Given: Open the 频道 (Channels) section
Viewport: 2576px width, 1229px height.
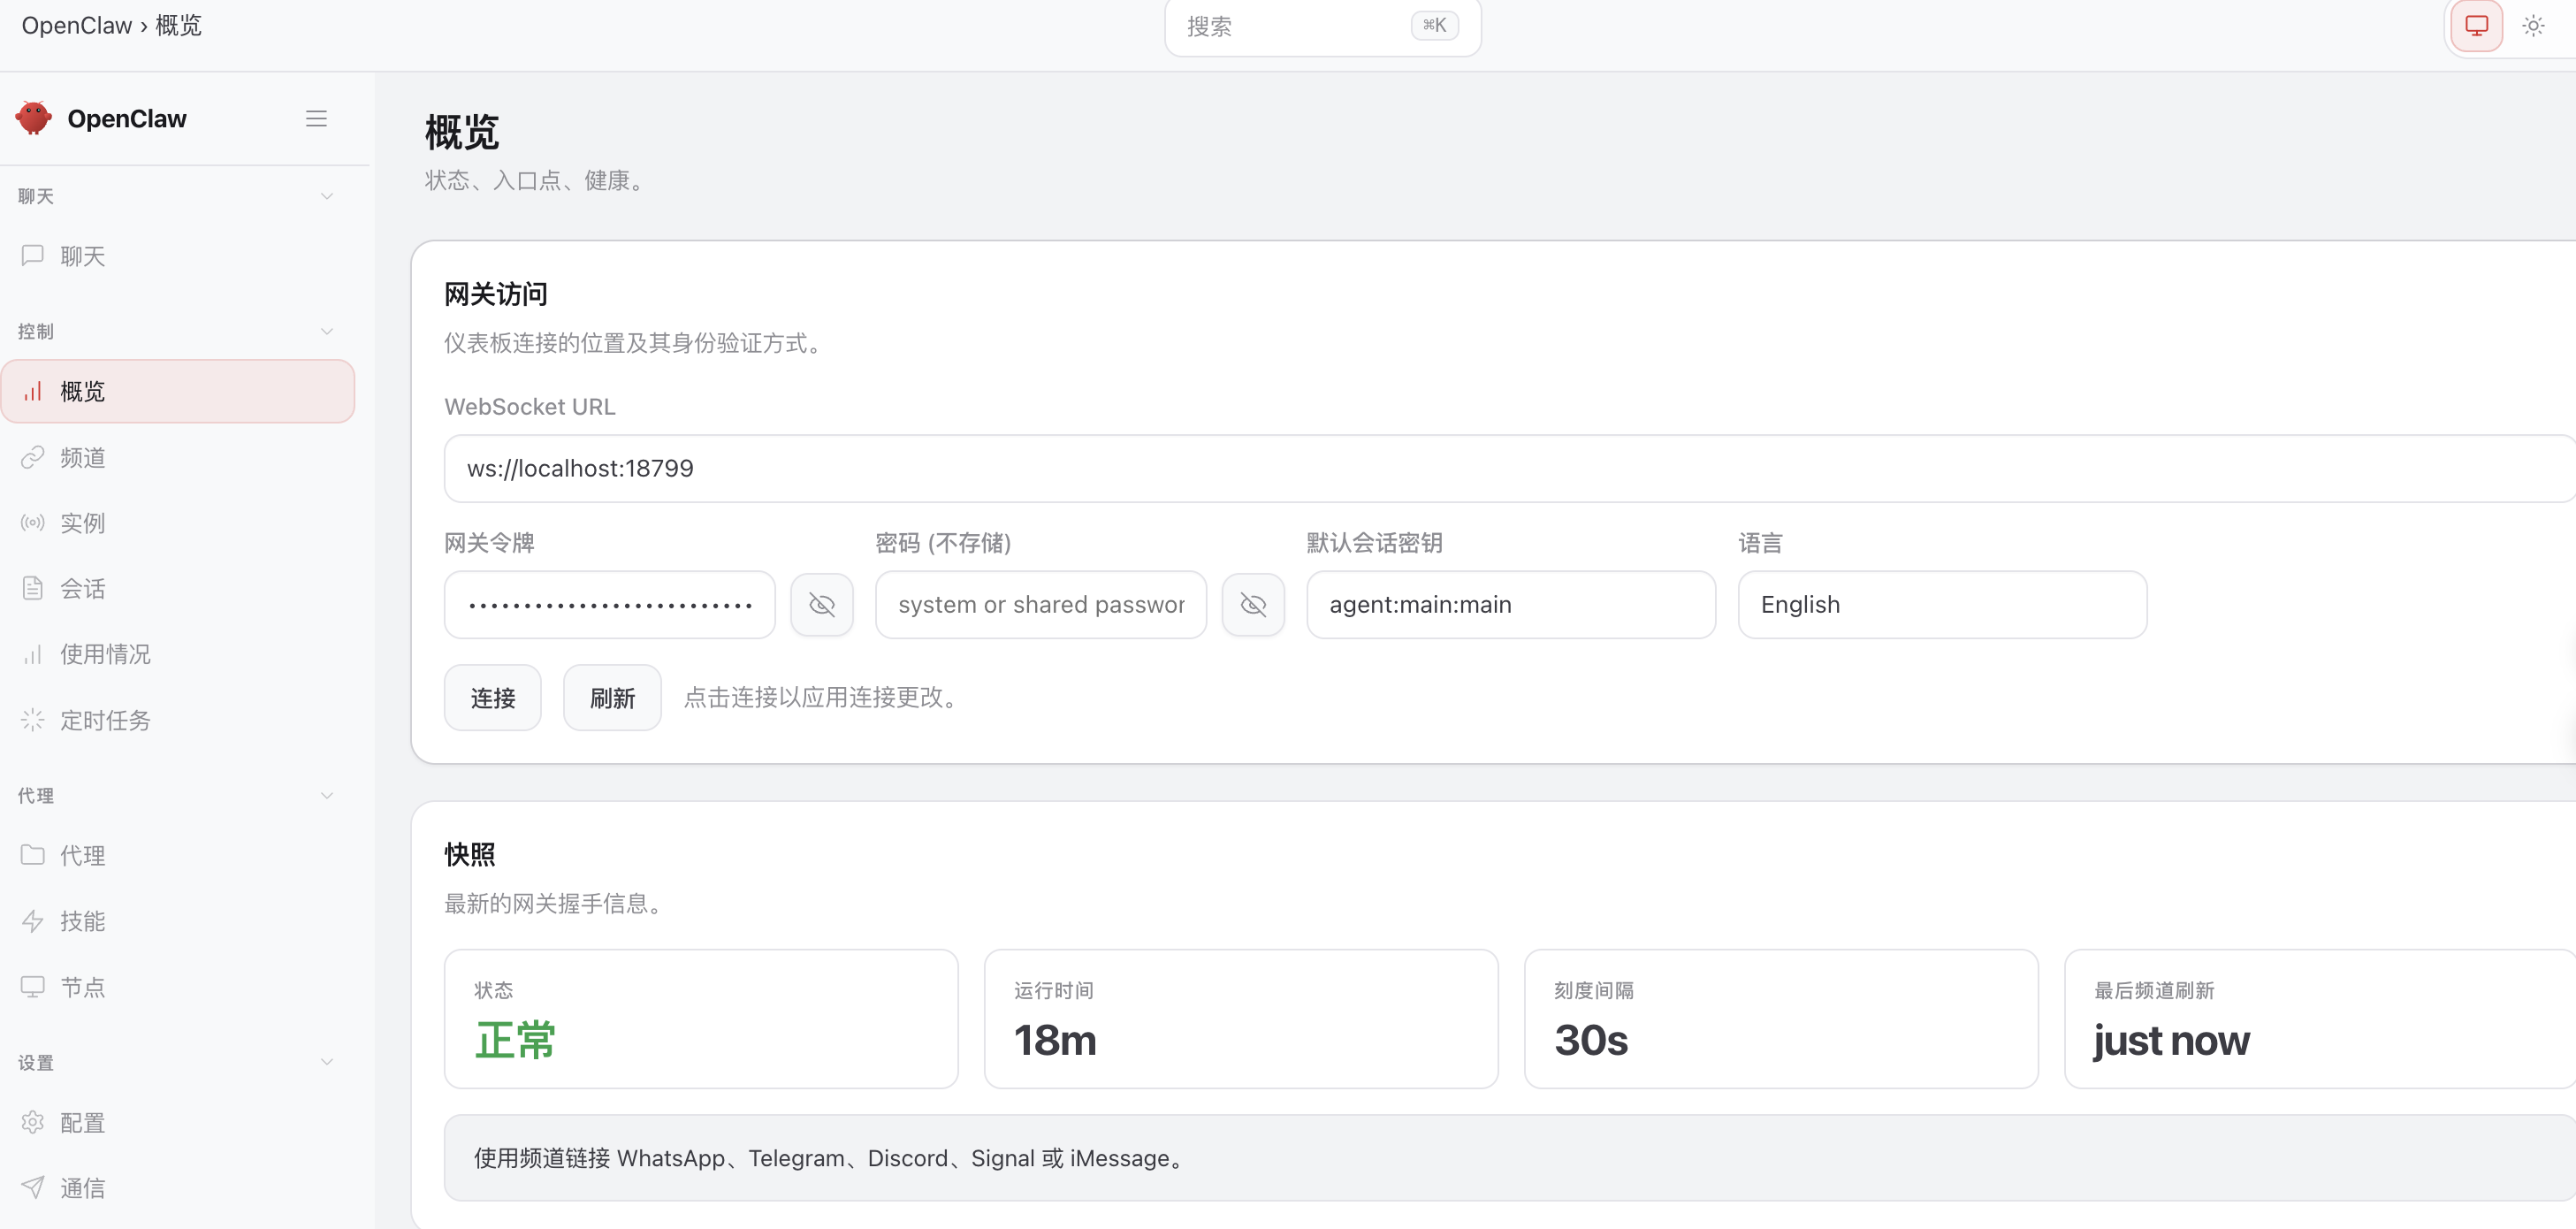Looking at the screenshot, I should click(81, 457).
